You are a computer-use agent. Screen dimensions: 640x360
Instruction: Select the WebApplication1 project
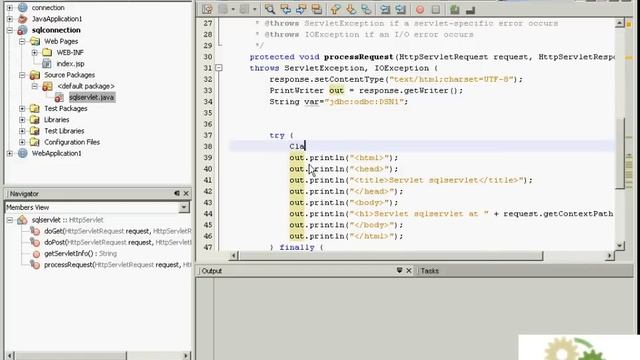56,153
